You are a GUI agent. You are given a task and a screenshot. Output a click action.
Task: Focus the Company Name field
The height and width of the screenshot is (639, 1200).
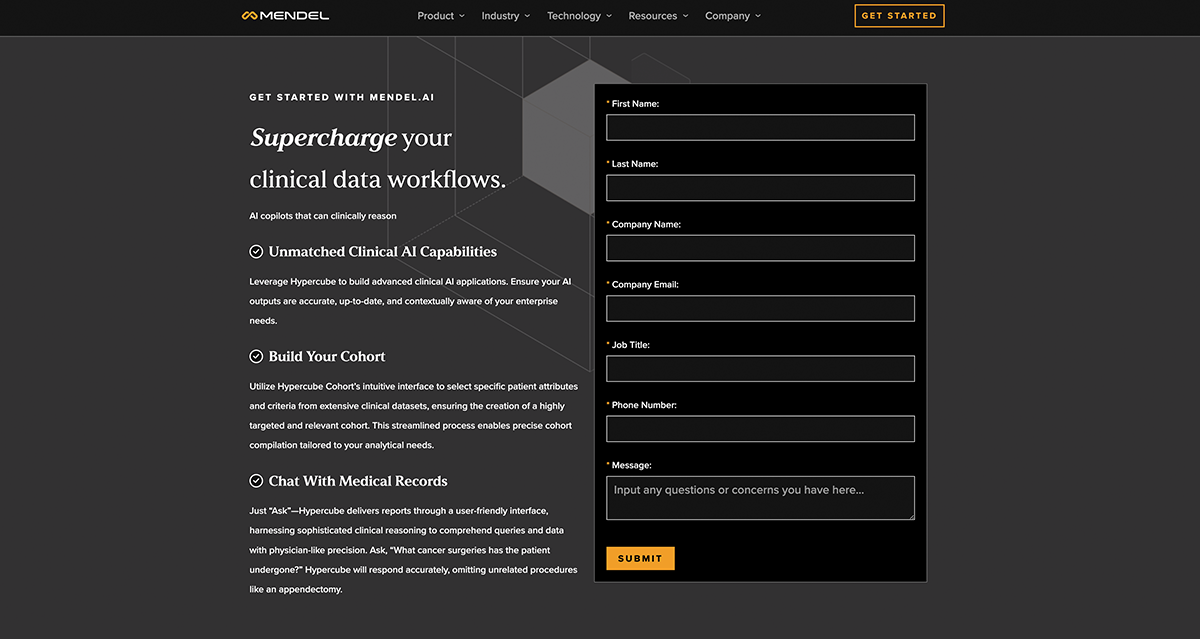pyautogui.click(x=760, y=248)
